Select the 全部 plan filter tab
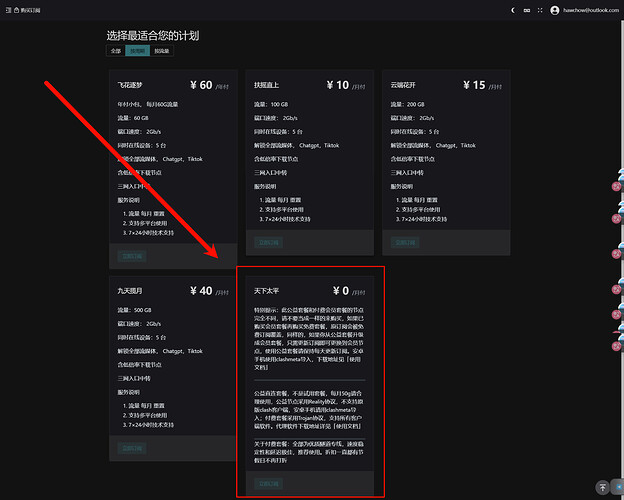Viewport: 624px width, 500px height. click(116, 51)
